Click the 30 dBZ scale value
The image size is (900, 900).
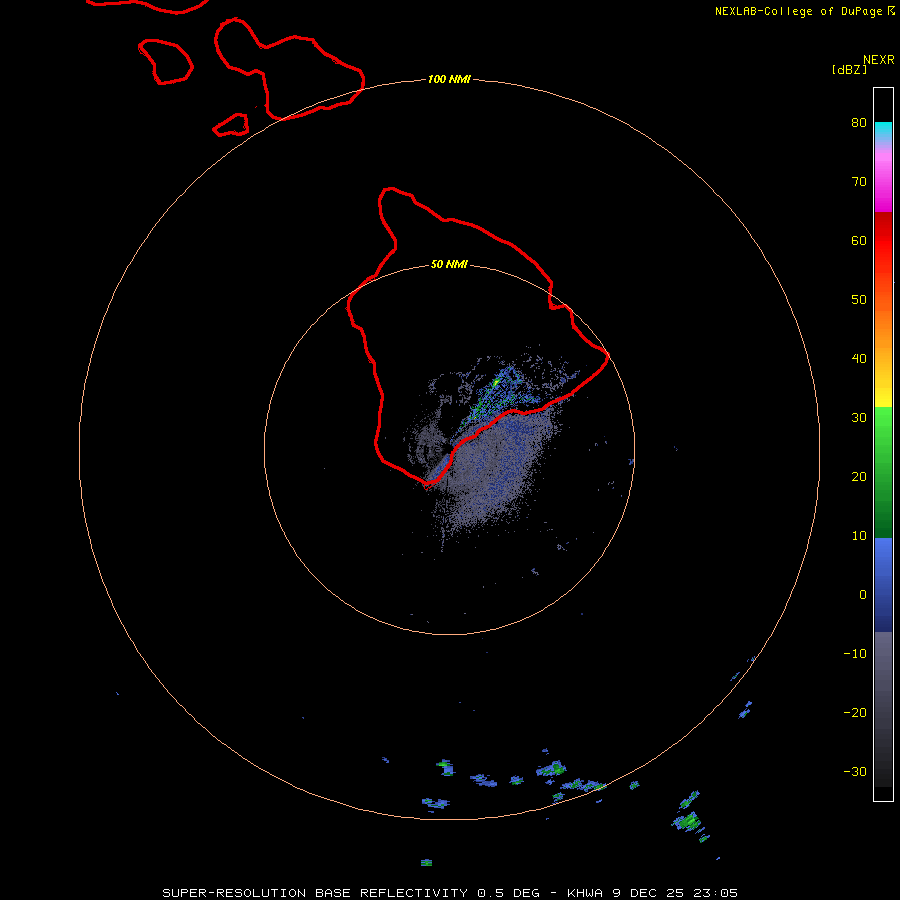pyautogui.click(x=859, y=417)
